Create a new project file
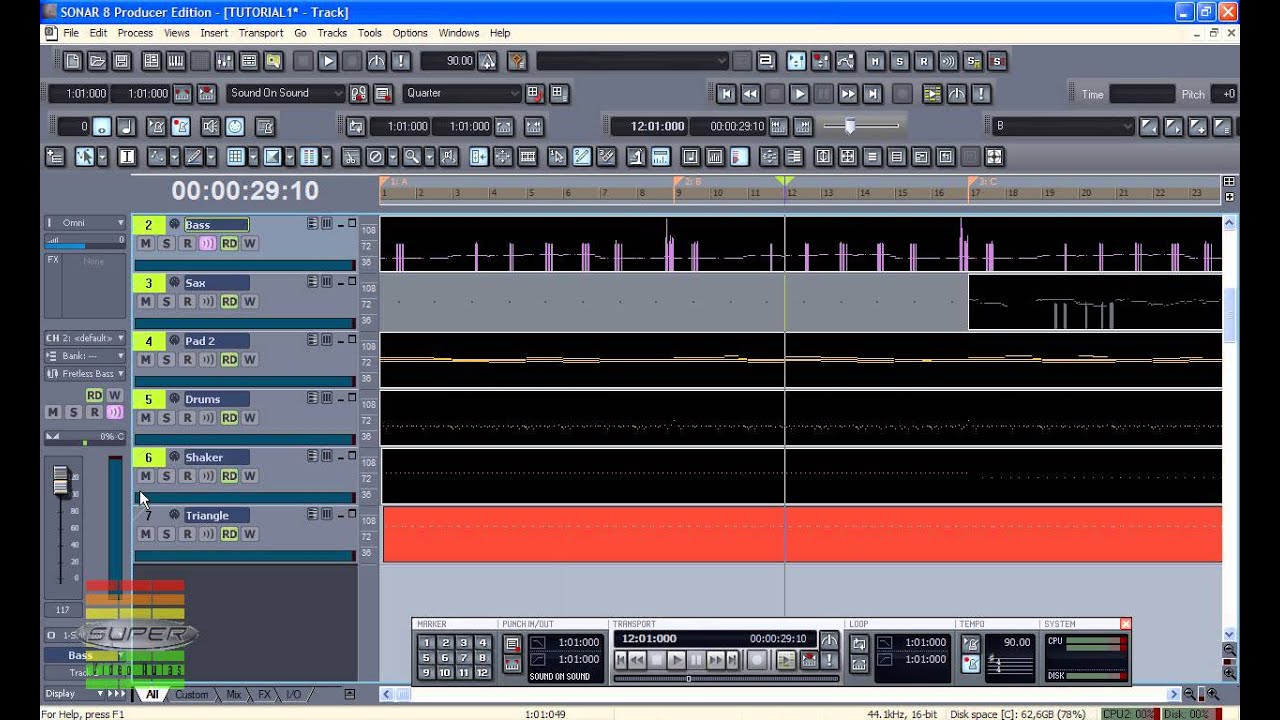Image resolution: width=1280 pixels, height=720 pixels. [x=73, y=61]
